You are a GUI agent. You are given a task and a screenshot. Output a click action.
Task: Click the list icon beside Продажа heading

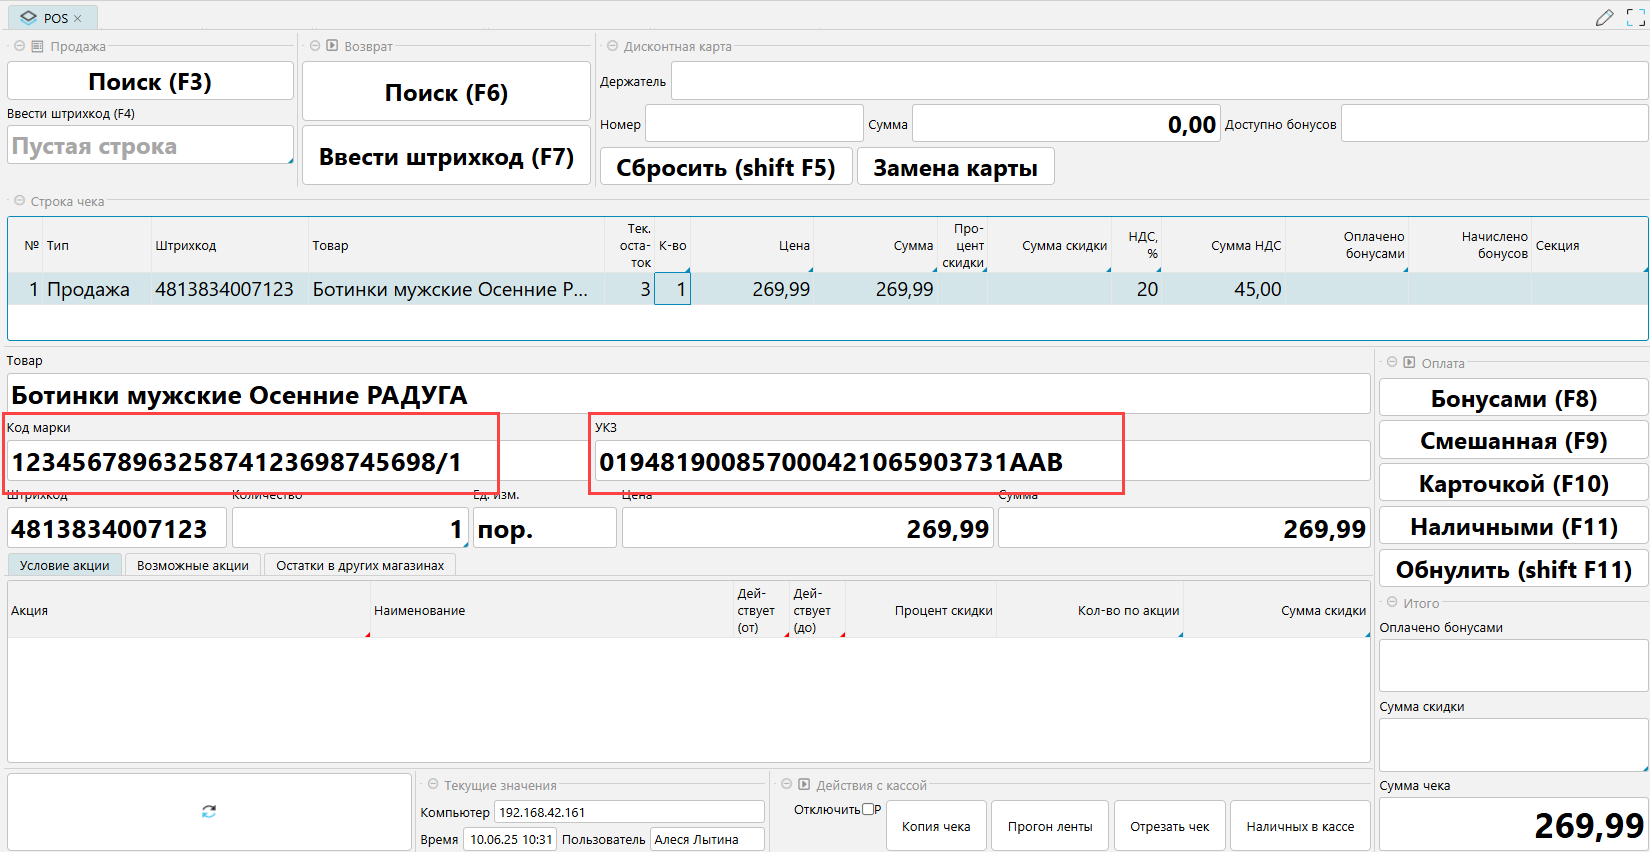point(37,46)
